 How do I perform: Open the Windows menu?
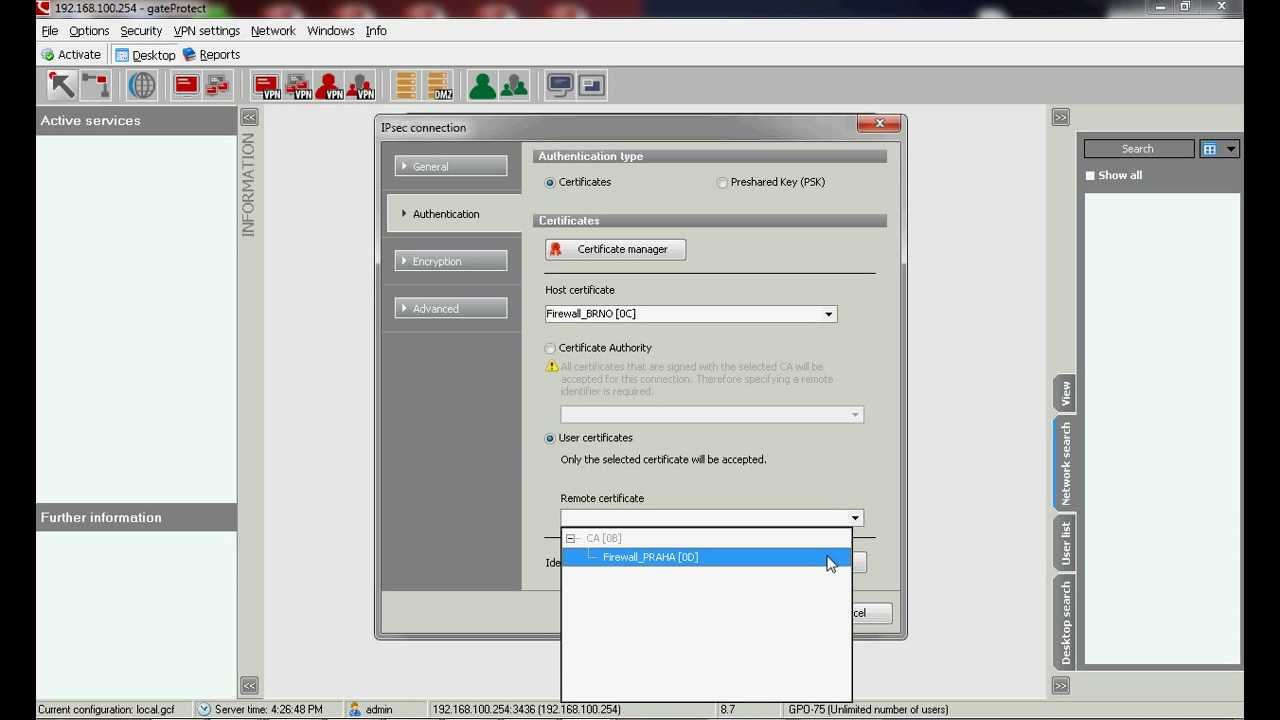[331, 31]
